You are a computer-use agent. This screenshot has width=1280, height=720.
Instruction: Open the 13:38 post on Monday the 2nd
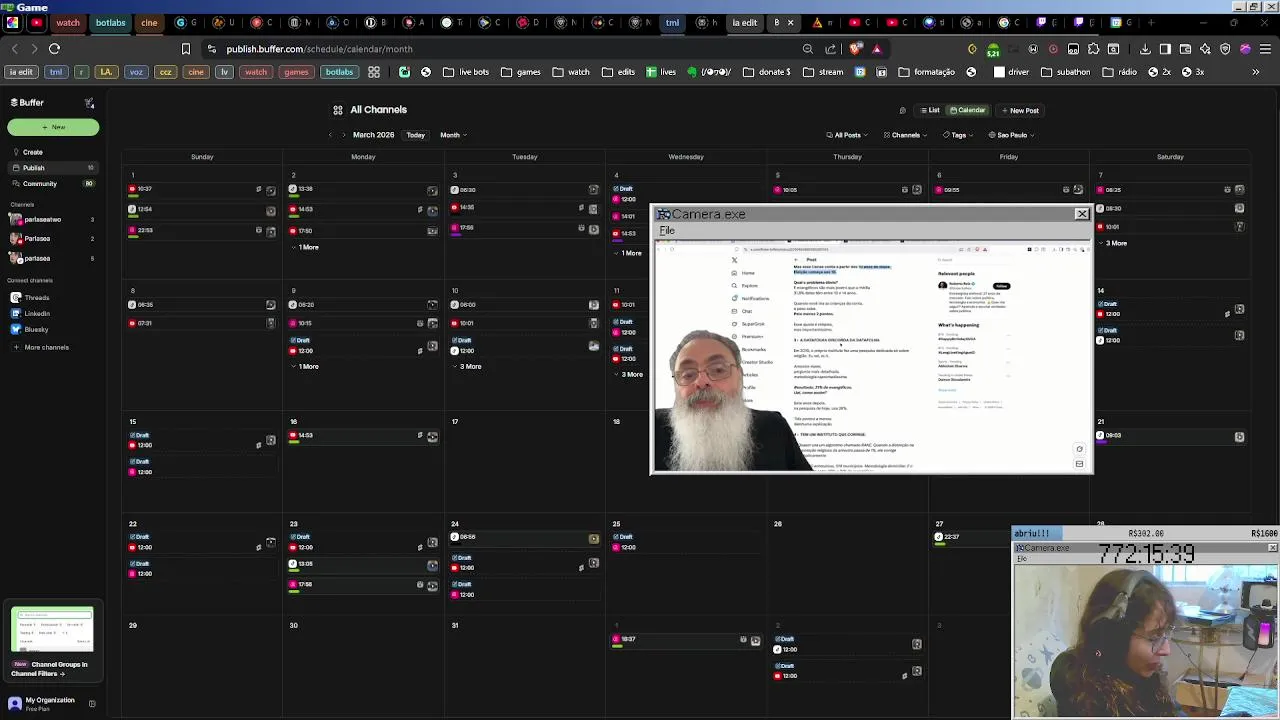(363, 189)
